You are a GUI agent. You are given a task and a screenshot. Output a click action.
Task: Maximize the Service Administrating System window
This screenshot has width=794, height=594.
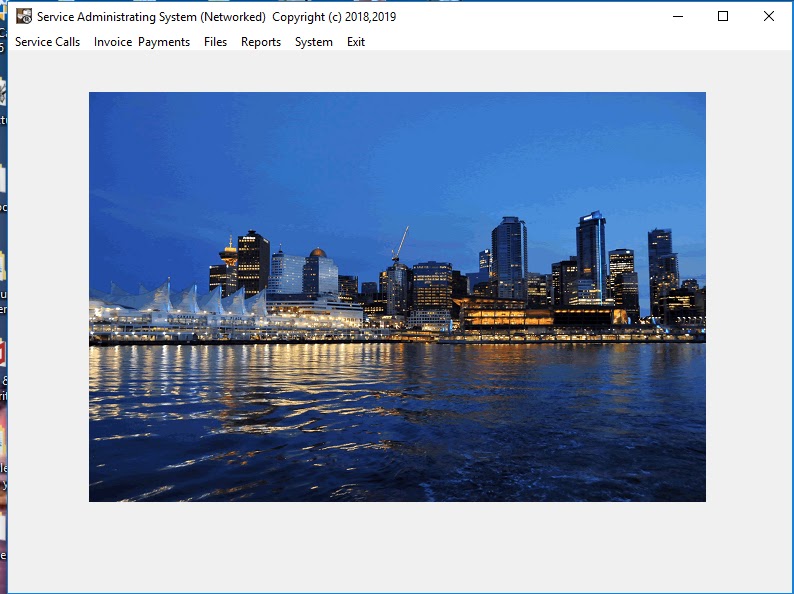click(723, 17)
